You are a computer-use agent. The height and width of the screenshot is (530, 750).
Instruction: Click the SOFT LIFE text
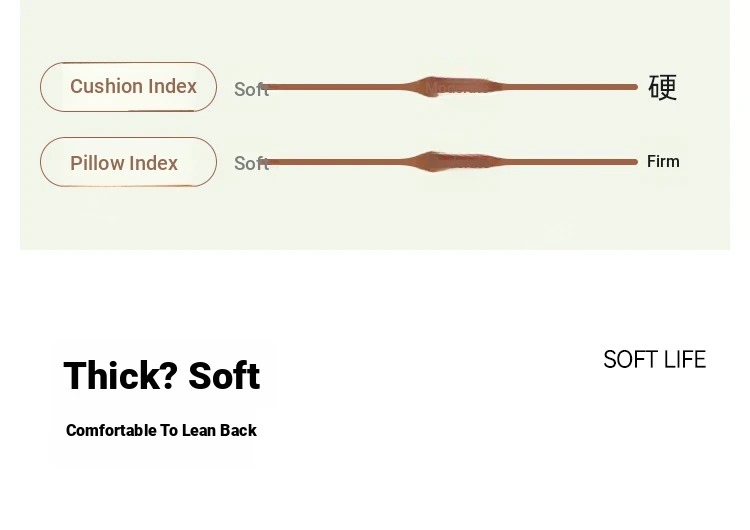(x=654, y=359)
